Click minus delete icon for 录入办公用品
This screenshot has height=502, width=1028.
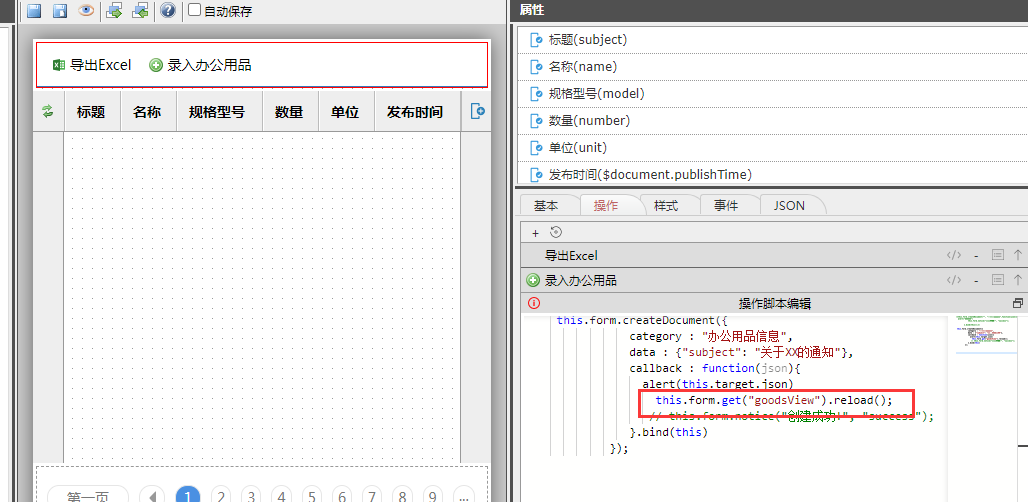tap(976, 280)
